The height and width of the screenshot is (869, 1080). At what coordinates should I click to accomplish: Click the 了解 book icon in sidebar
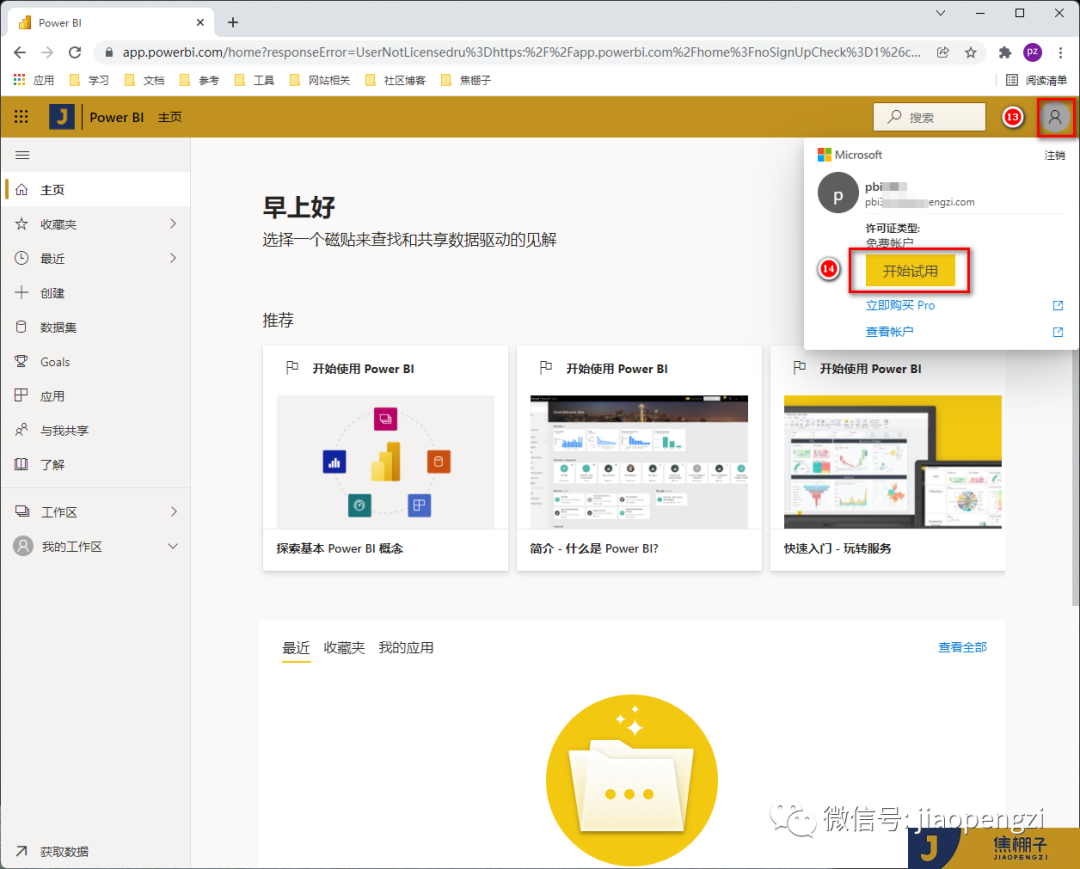point(21,464)
